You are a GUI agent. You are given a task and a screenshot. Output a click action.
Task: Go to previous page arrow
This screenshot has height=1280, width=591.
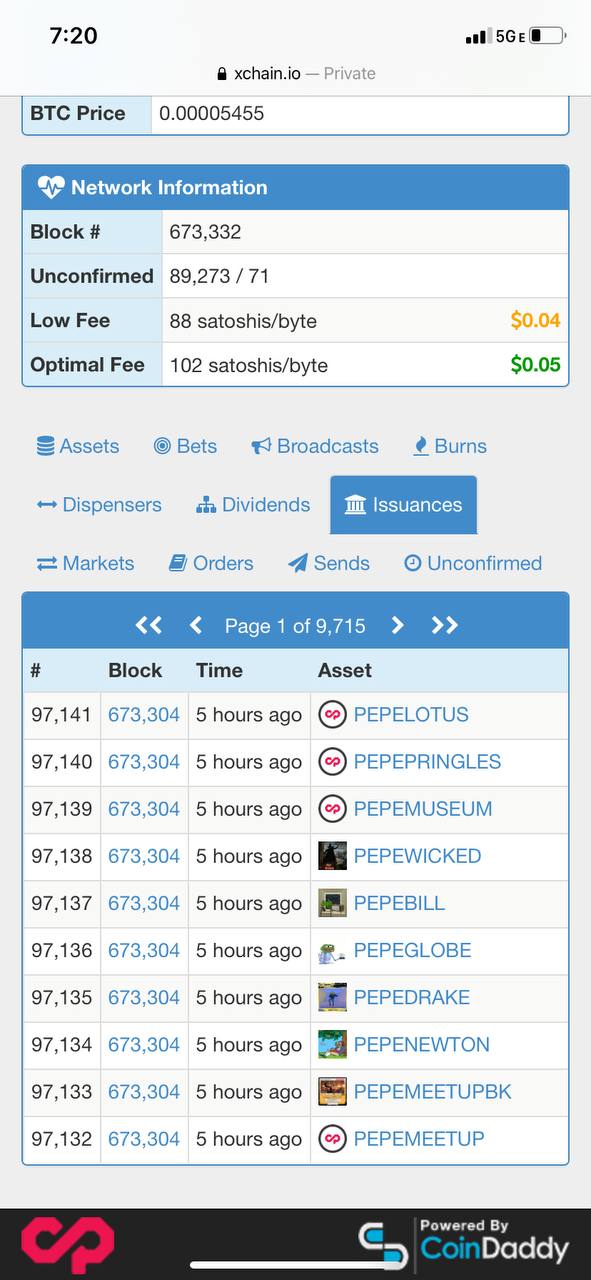196,625
